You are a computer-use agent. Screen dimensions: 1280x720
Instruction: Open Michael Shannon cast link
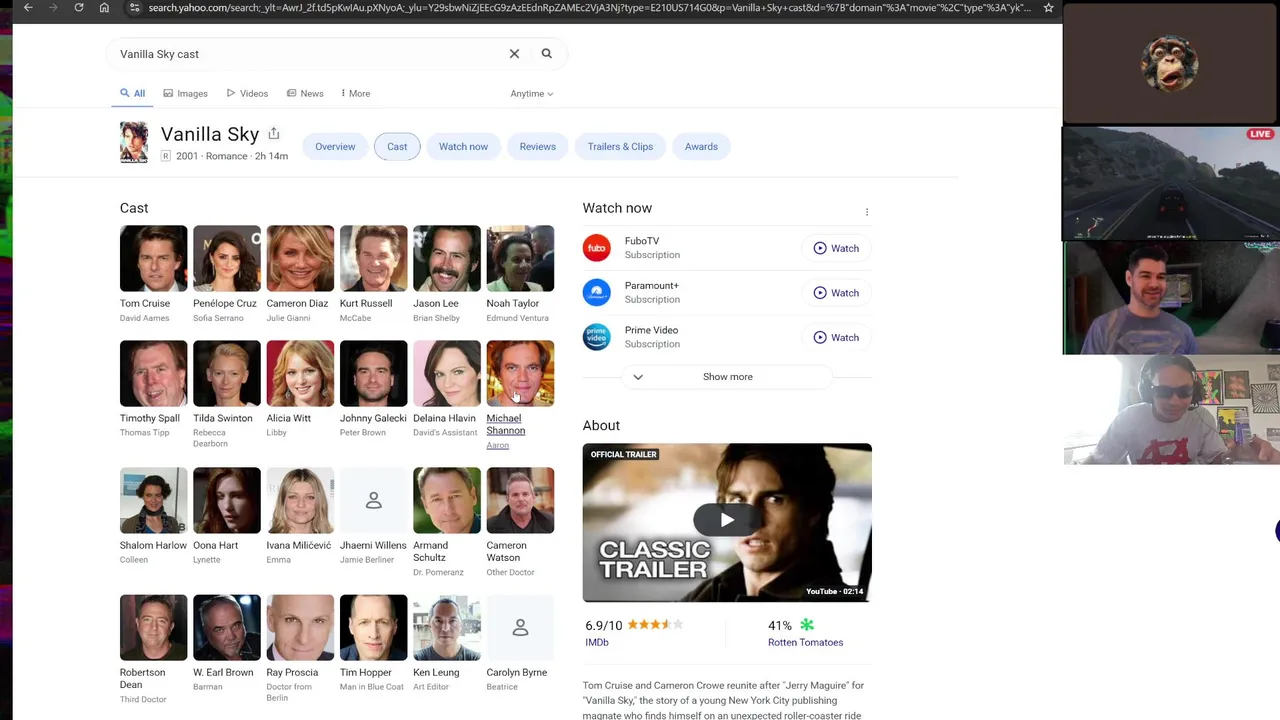(505, 424)
